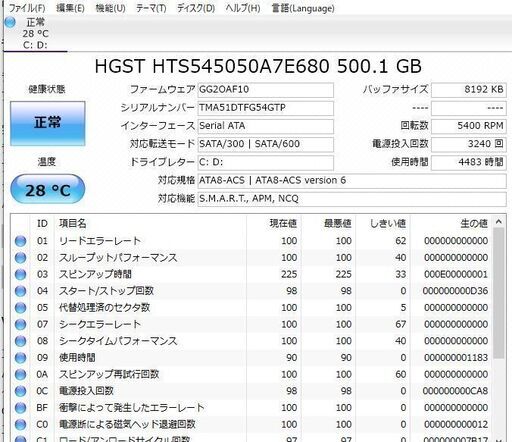The image size is (512, 442).
Task: Select the シークエラーレート row text
Action: pos(100,324)
